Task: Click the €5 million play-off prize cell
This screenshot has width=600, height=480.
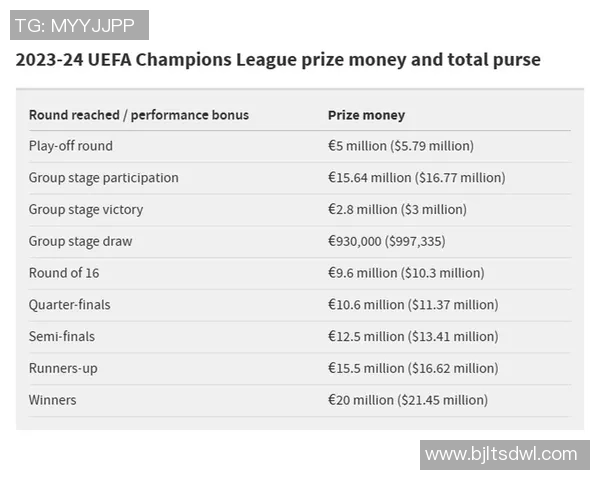Action: point(400,146)
